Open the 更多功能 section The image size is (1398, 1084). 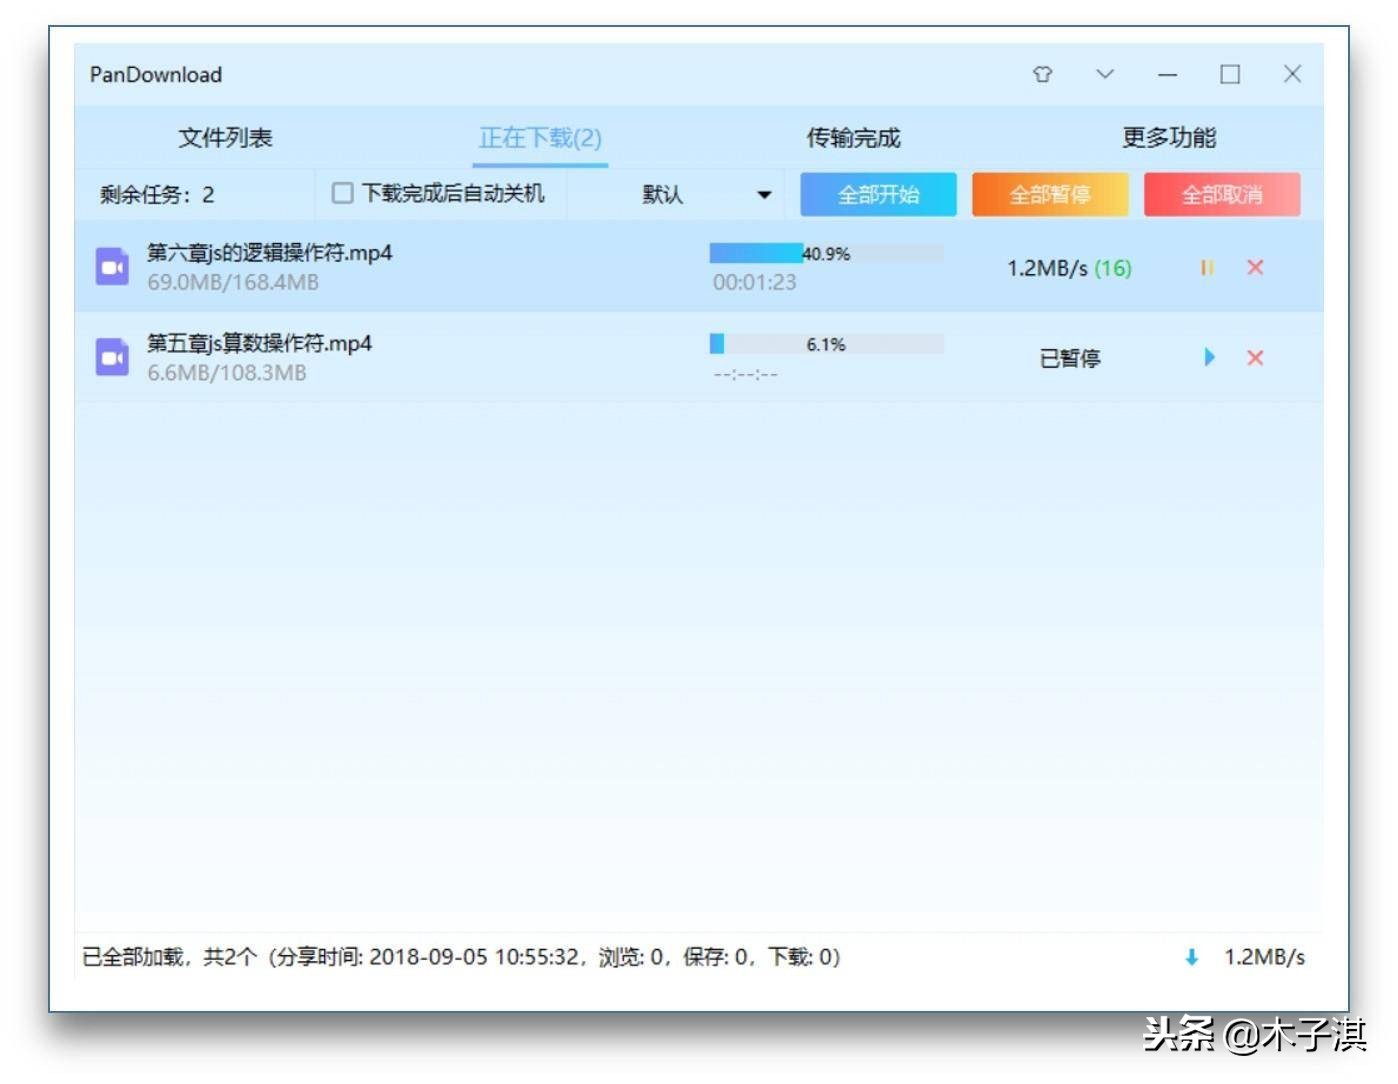point(1170,138)
